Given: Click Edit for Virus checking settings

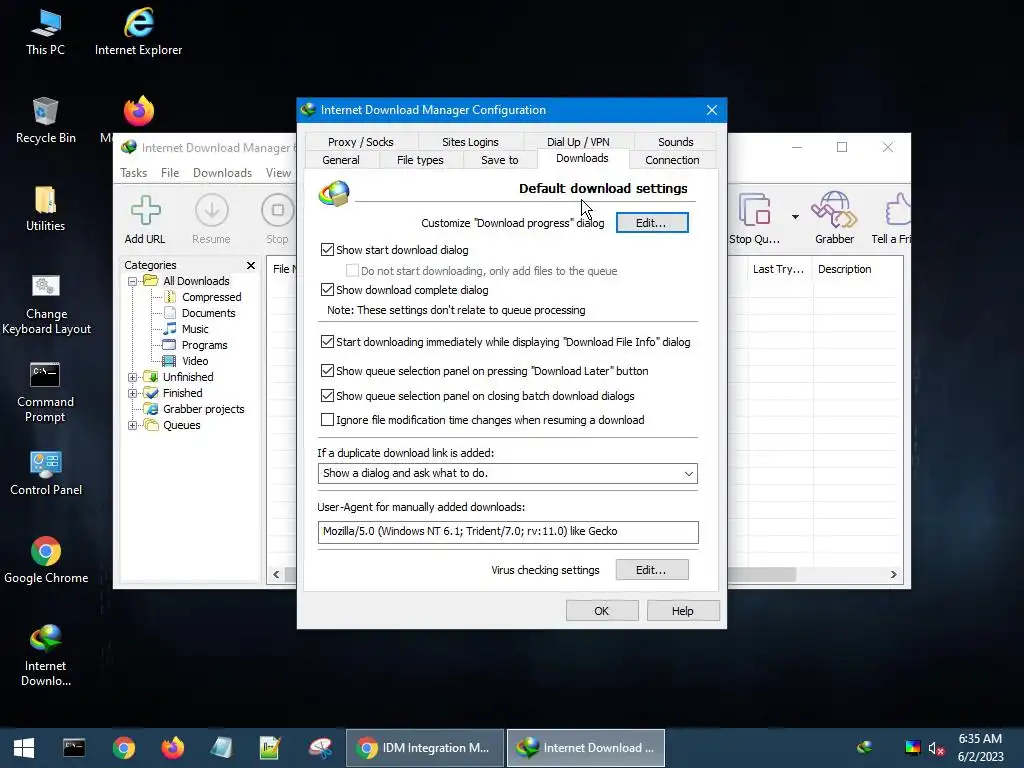Looking at the screenshot, I should (652, 570).
